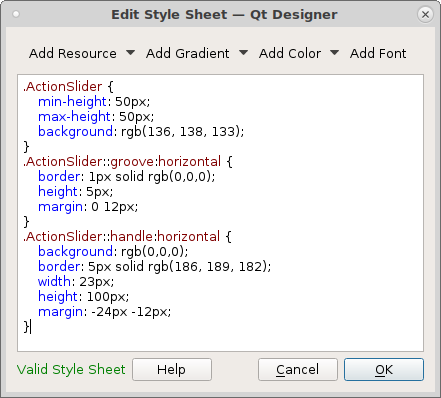Click the Help button

pos(172,369)
